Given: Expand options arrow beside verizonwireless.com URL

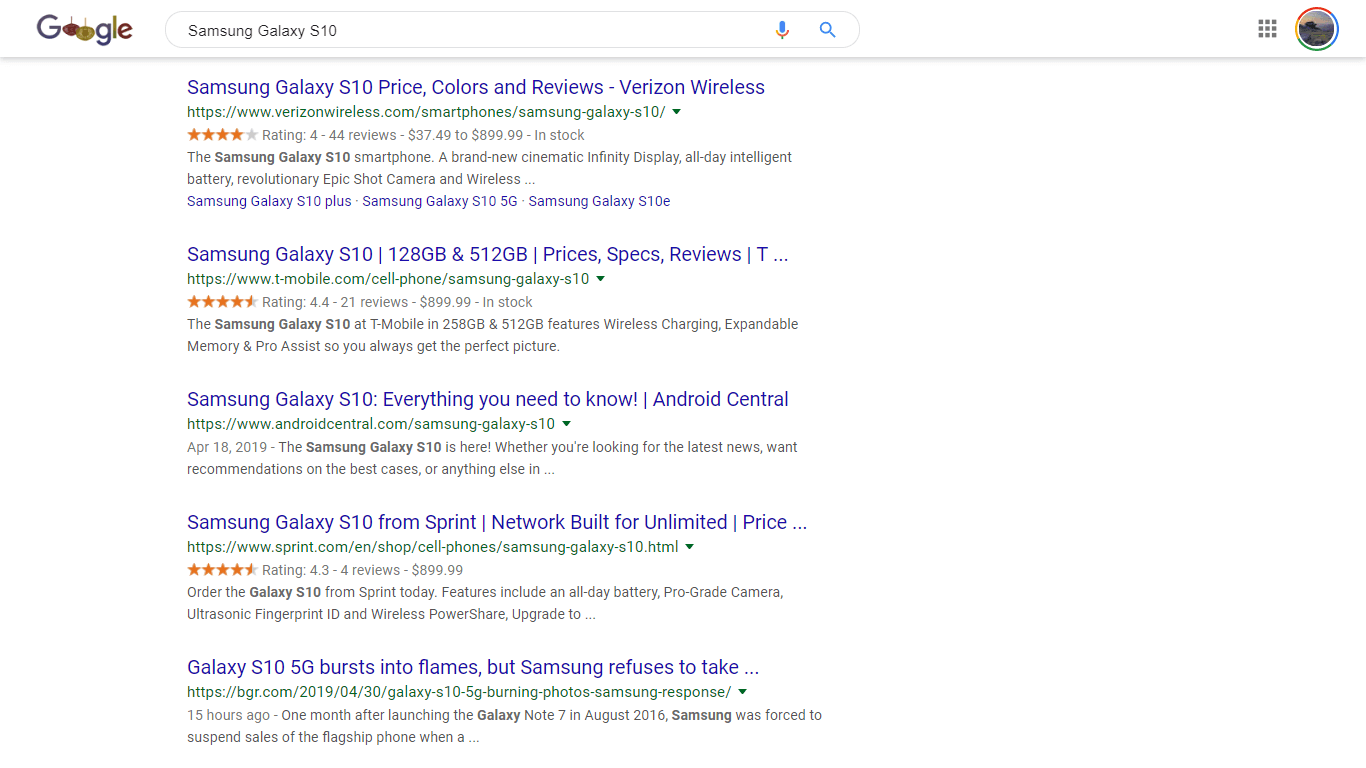Looking at the screenshot, I should click(x=677, y=112).
